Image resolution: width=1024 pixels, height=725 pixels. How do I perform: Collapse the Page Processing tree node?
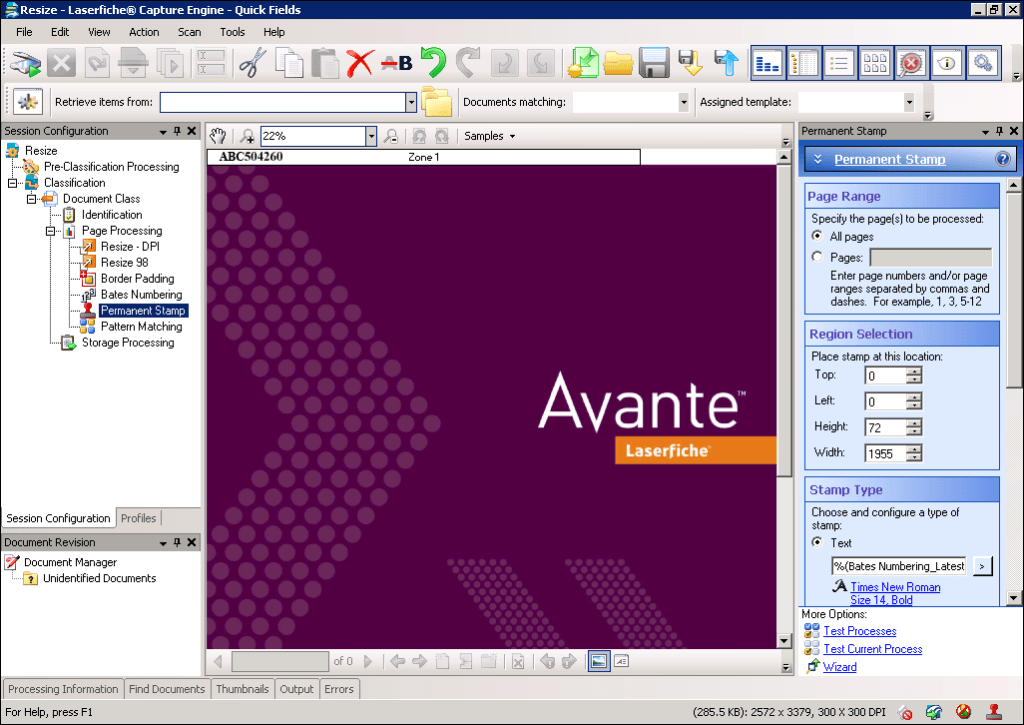pyautogui.click(x=50, y=231)
